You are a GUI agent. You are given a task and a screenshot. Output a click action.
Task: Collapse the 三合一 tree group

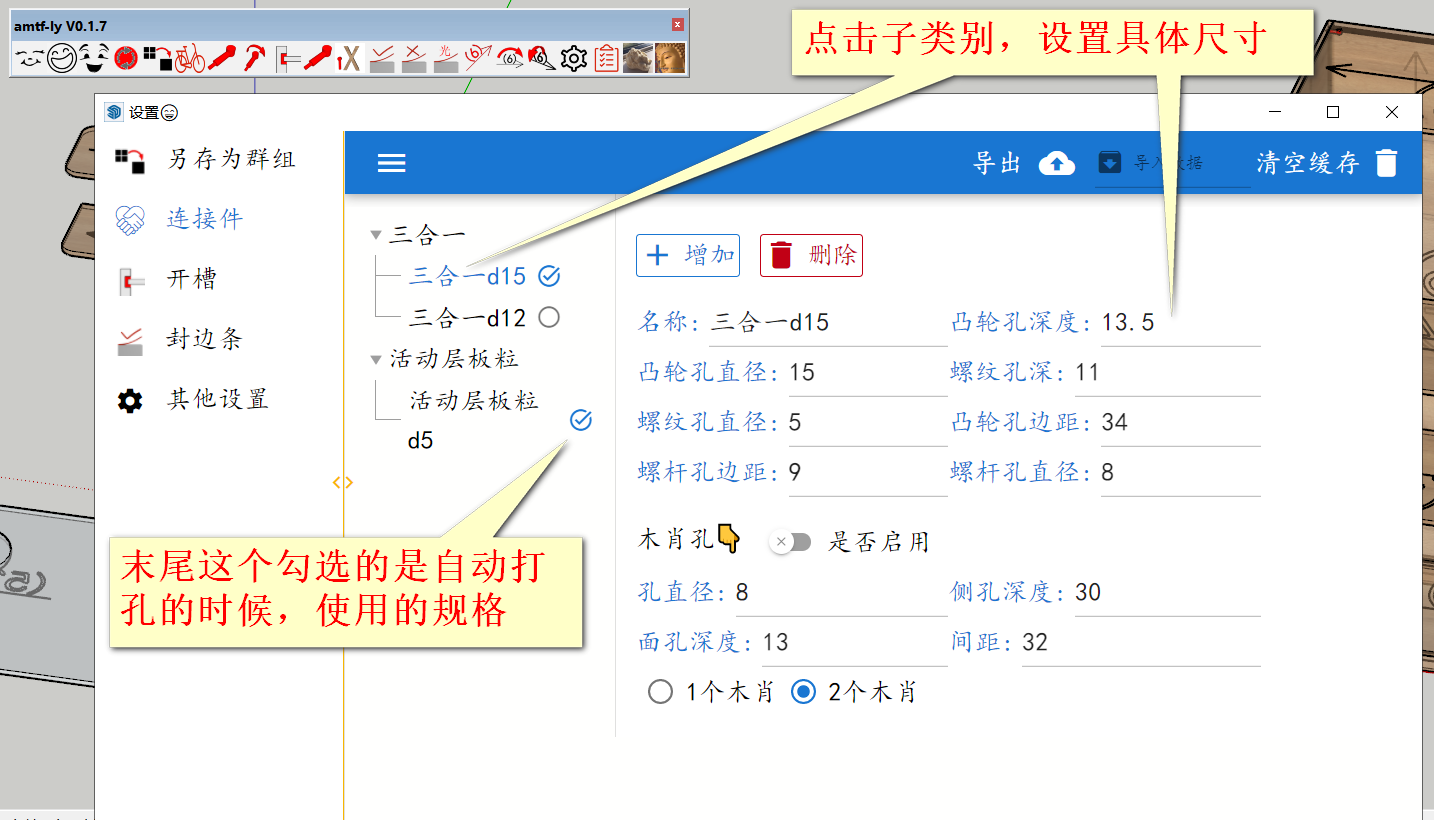pyautogui.click(x=376, y=235)
